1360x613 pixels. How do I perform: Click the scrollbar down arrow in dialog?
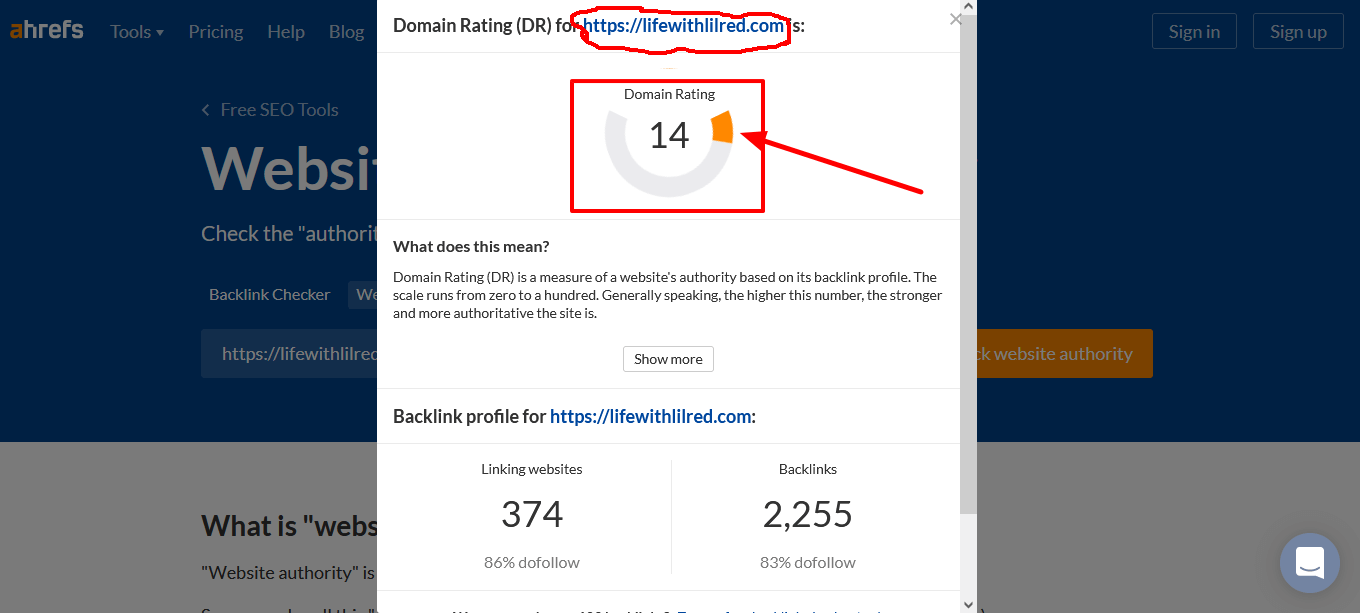click(x=968, y=605)
